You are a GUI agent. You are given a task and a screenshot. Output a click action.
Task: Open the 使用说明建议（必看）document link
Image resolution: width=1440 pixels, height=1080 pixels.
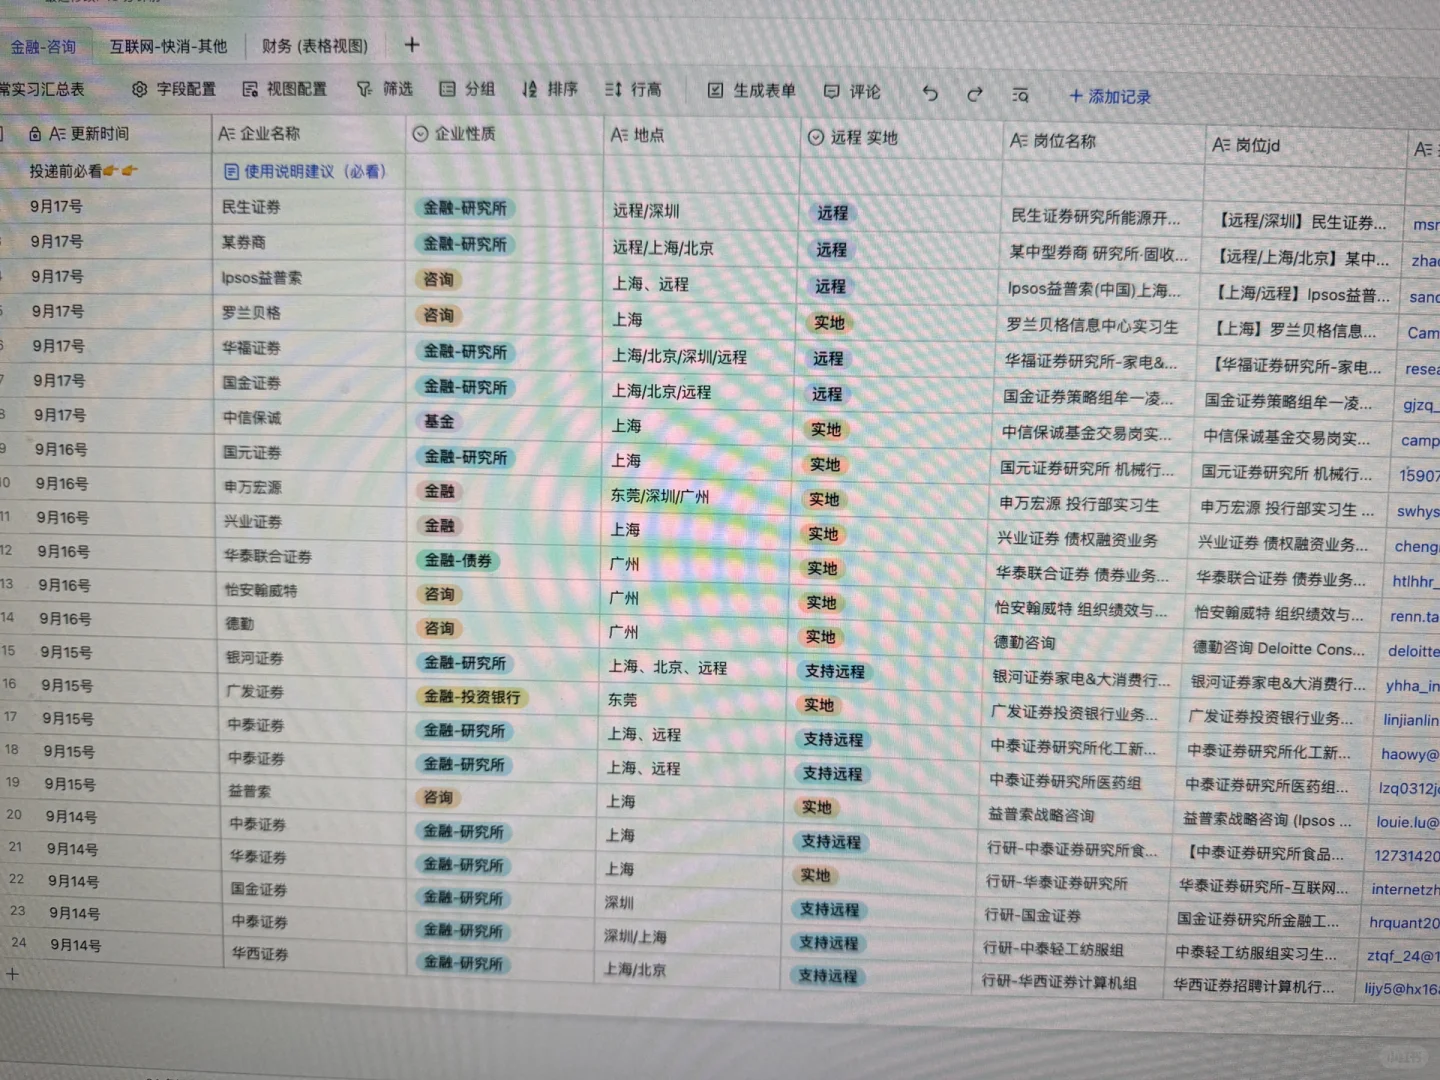pyautogui.click(x=305, y=171)
